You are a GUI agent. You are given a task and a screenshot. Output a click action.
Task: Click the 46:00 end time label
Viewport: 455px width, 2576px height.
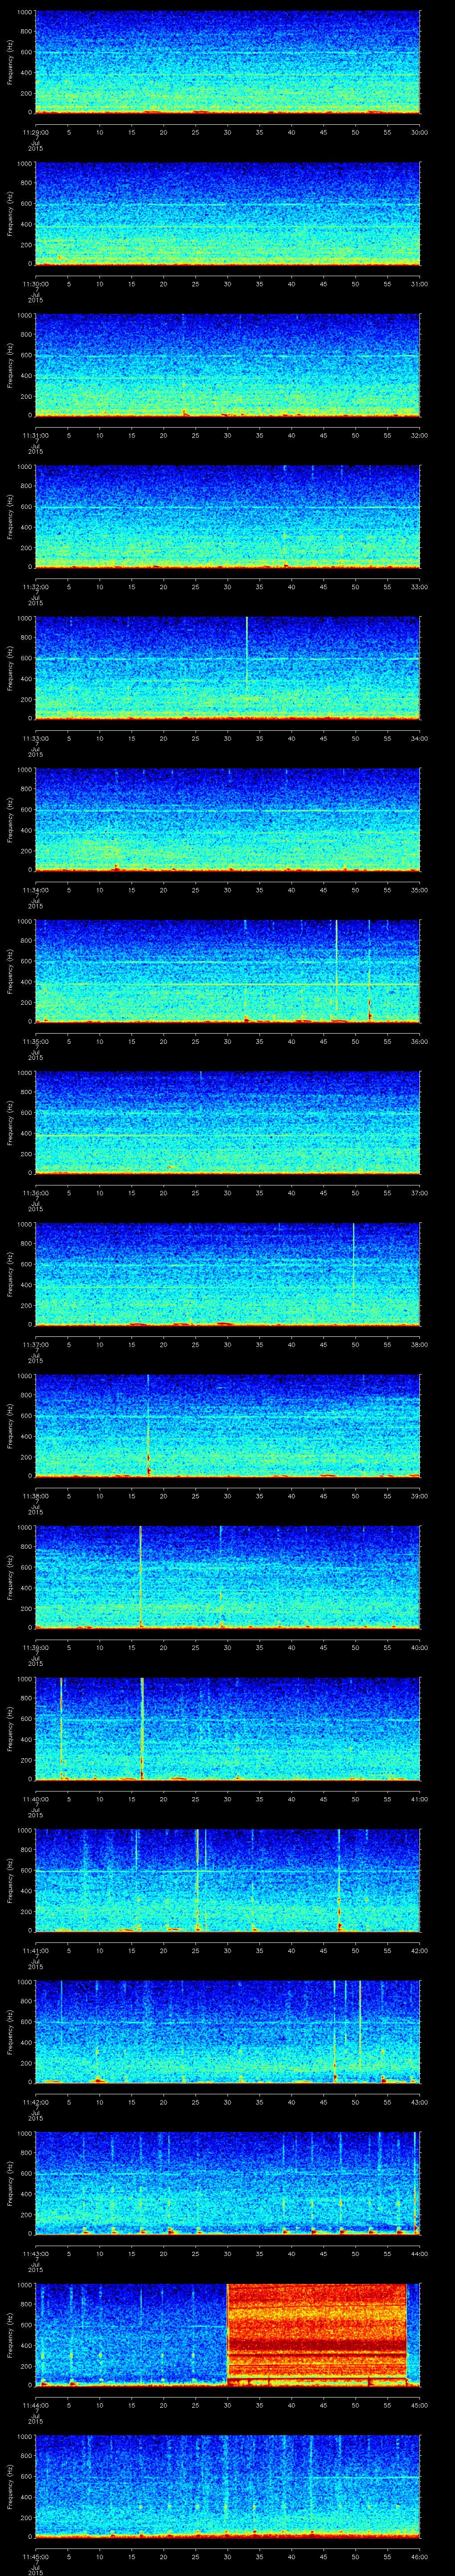(x=420, y=2557)
